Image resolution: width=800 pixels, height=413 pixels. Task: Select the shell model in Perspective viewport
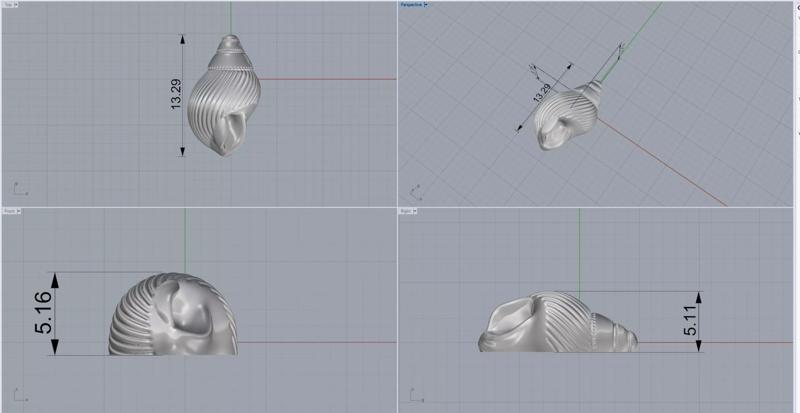coord(566,115)
